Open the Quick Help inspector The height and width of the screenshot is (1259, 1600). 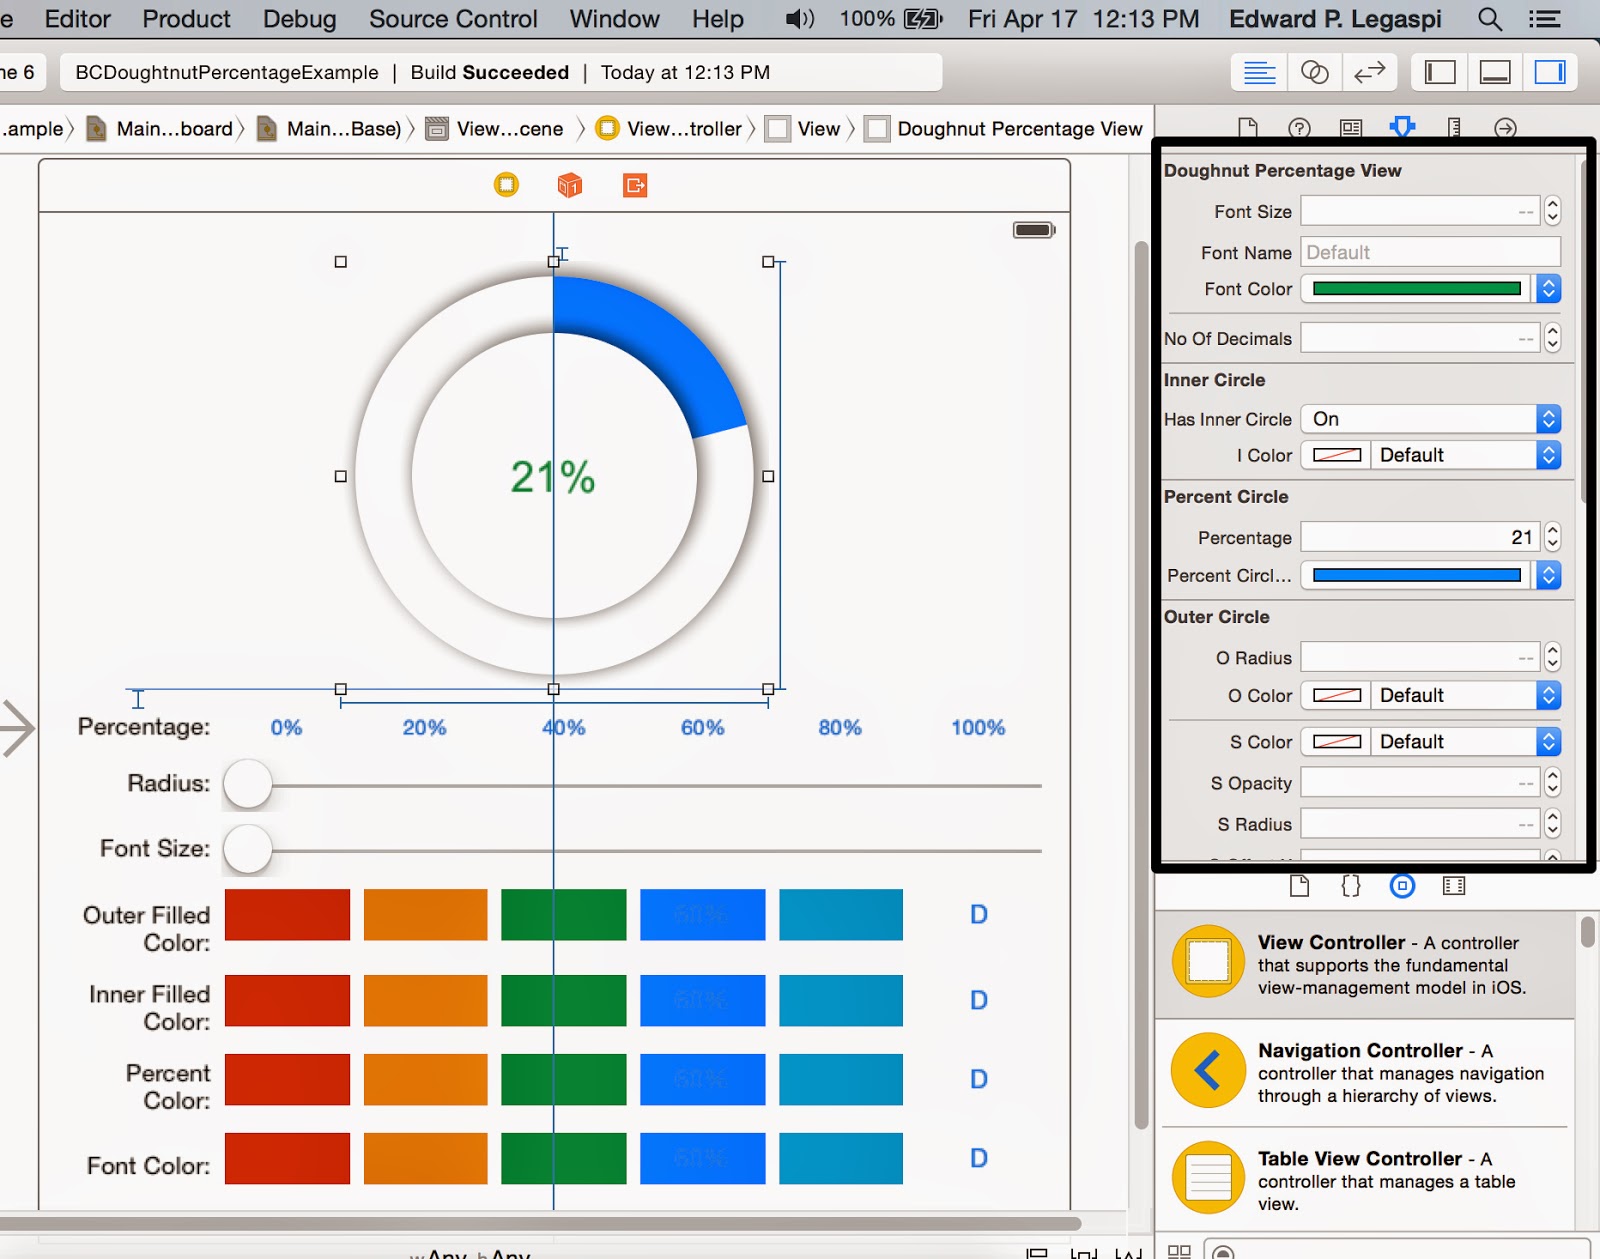1299,127
